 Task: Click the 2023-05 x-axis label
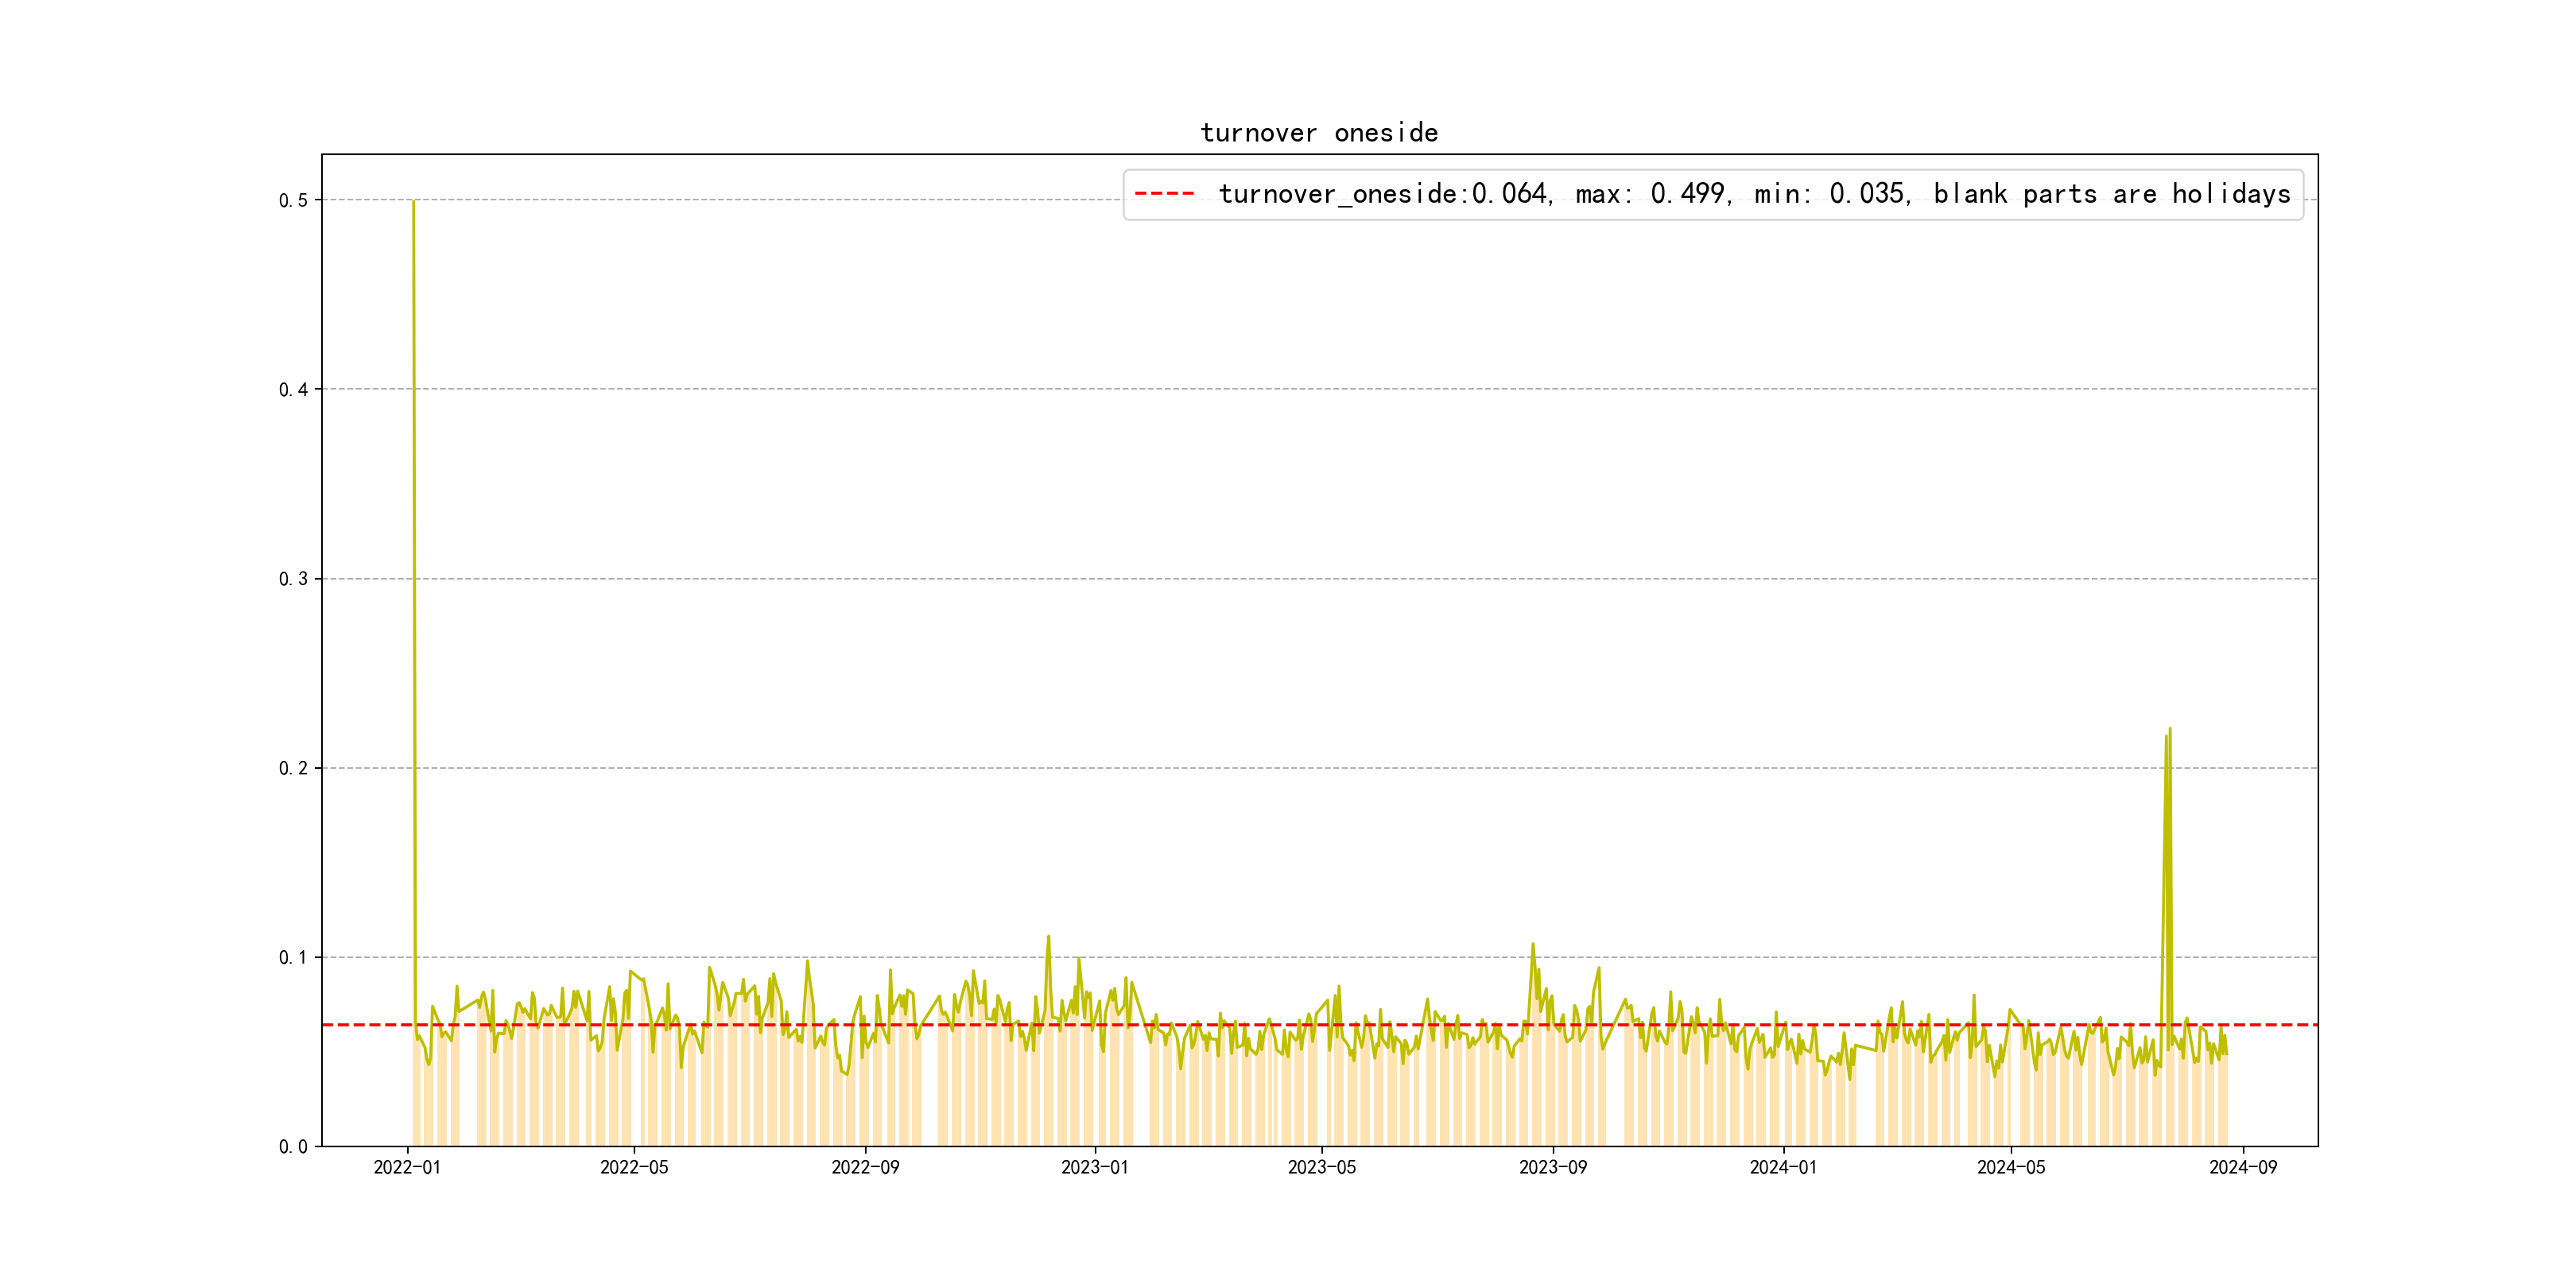(1321, 1168)
